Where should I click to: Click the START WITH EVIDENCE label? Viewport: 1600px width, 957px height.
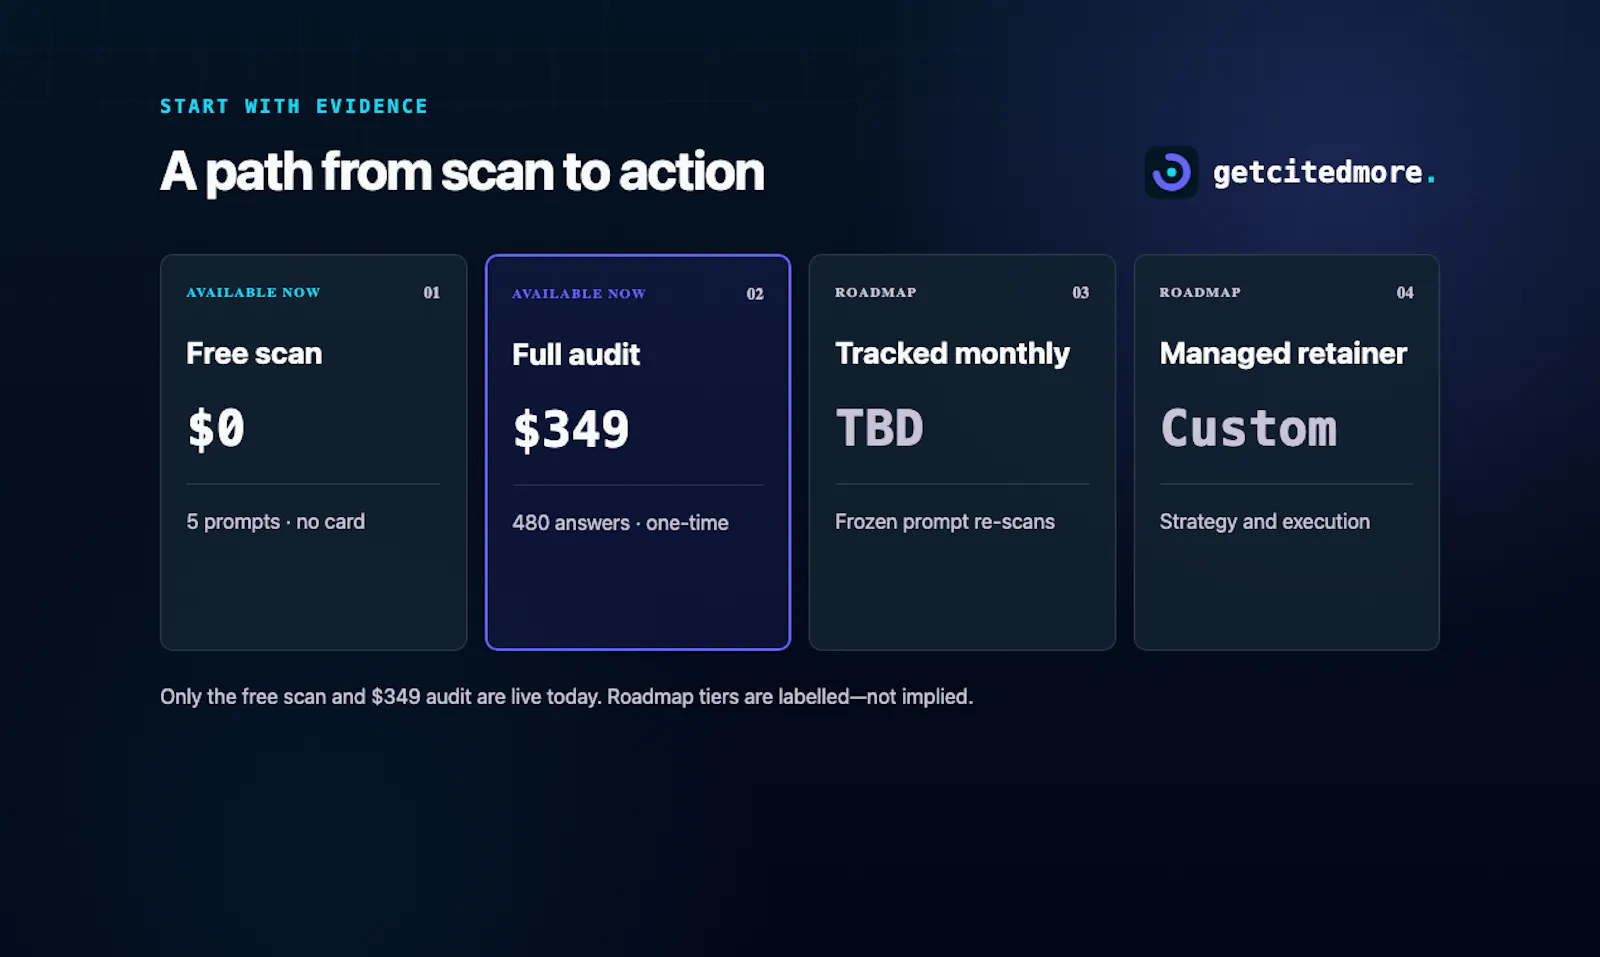click(x=294, y=106)
